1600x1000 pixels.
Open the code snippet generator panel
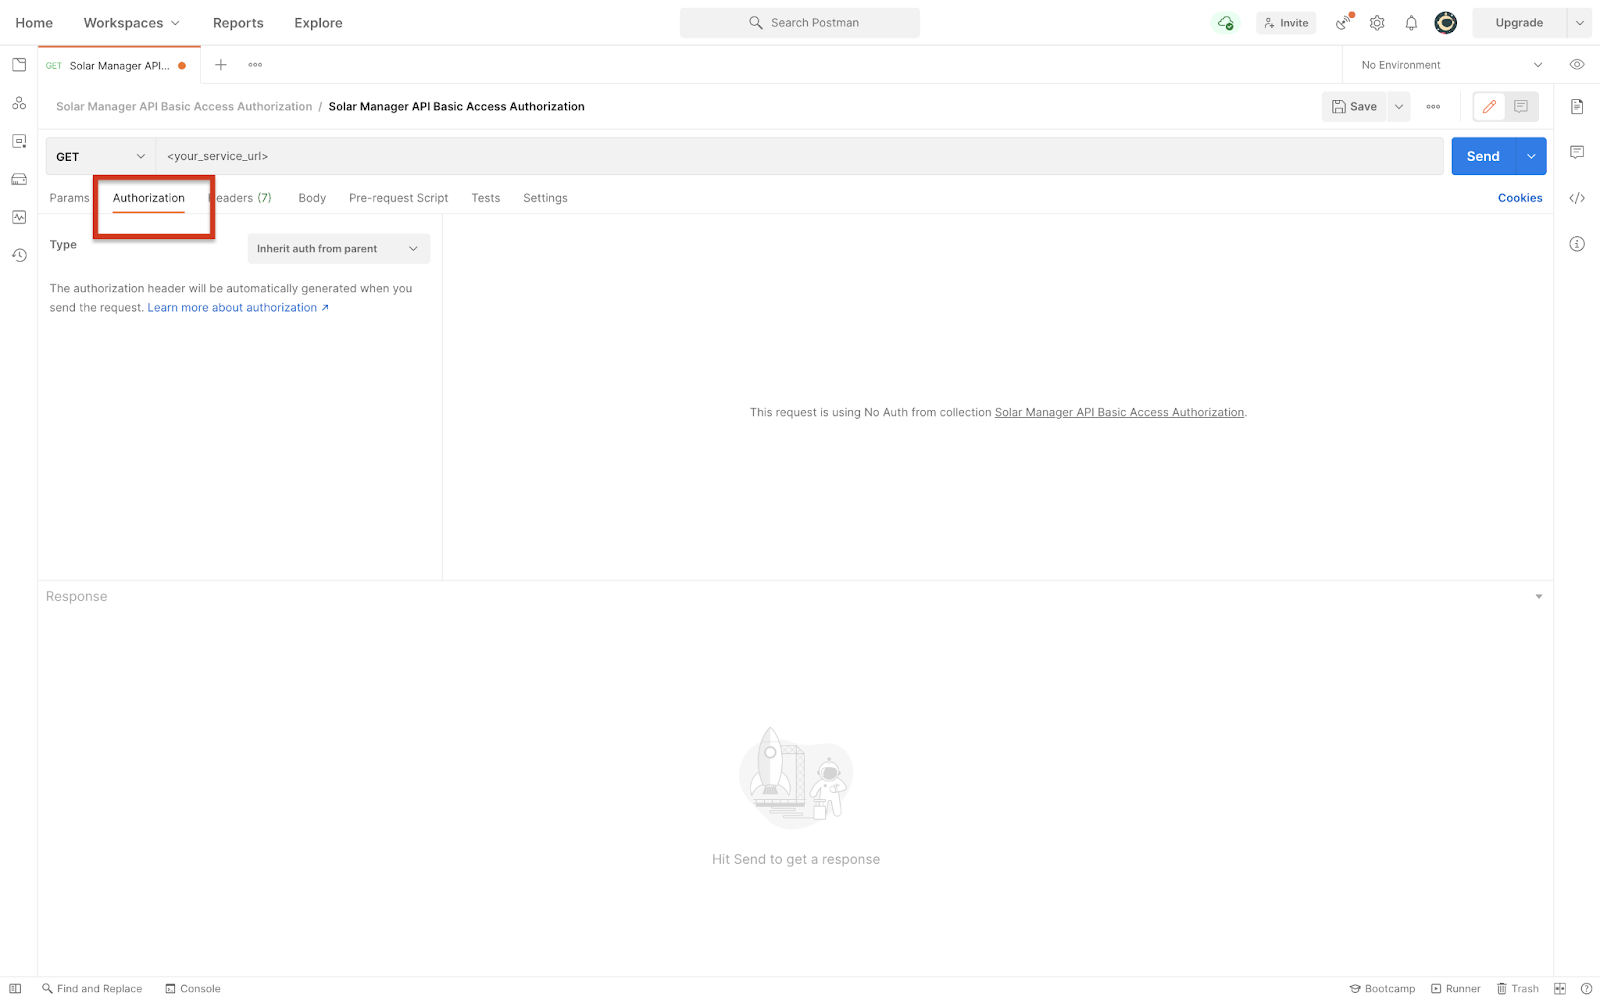[x=1578, y=197]
